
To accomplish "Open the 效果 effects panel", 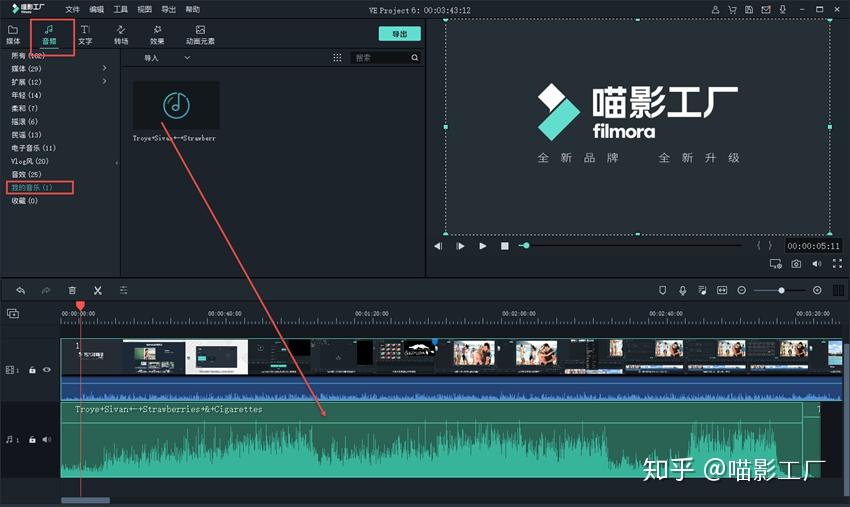I will click(157, 34).
